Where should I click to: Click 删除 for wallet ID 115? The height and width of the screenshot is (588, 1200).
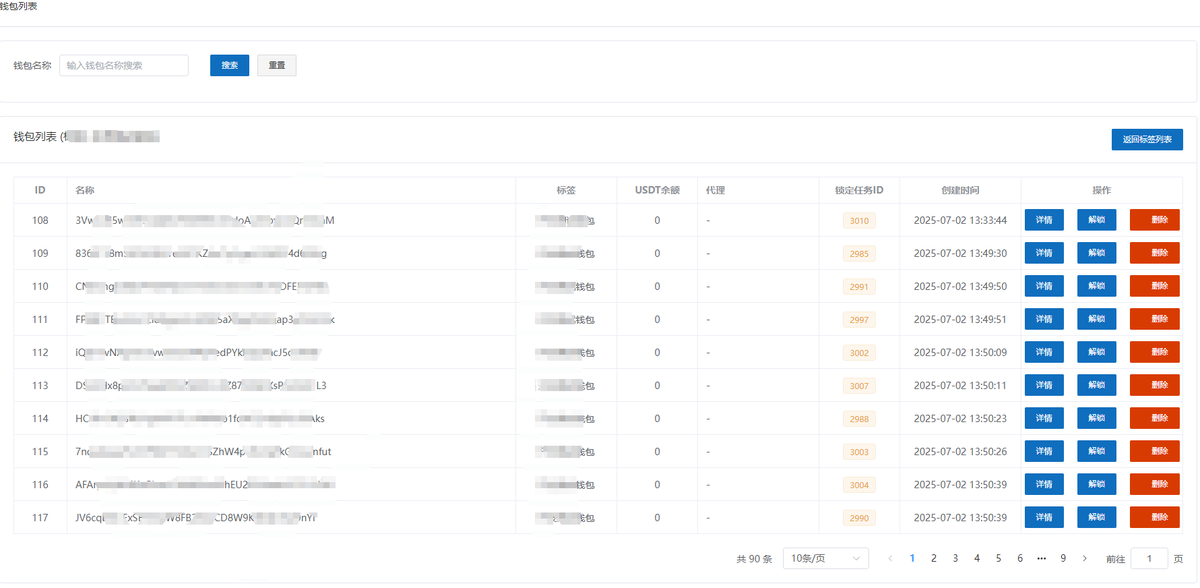(1155, 451)
